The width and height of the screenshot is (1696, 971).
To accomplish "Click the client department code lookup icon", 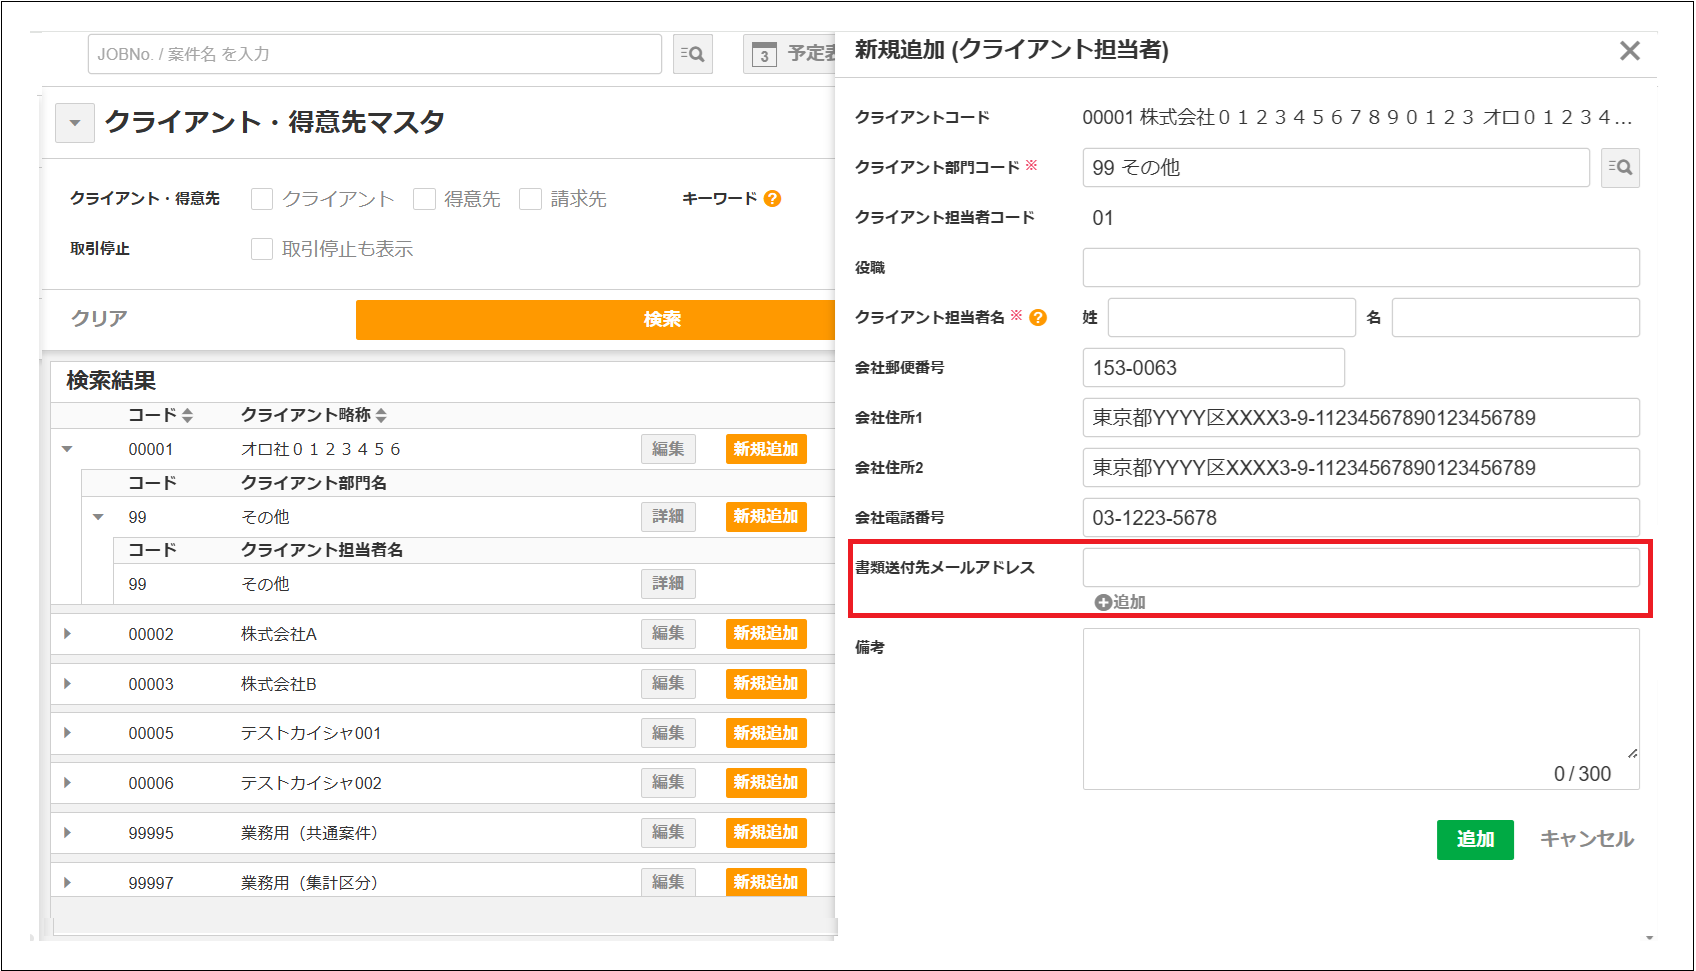I will coord(1619,168).
